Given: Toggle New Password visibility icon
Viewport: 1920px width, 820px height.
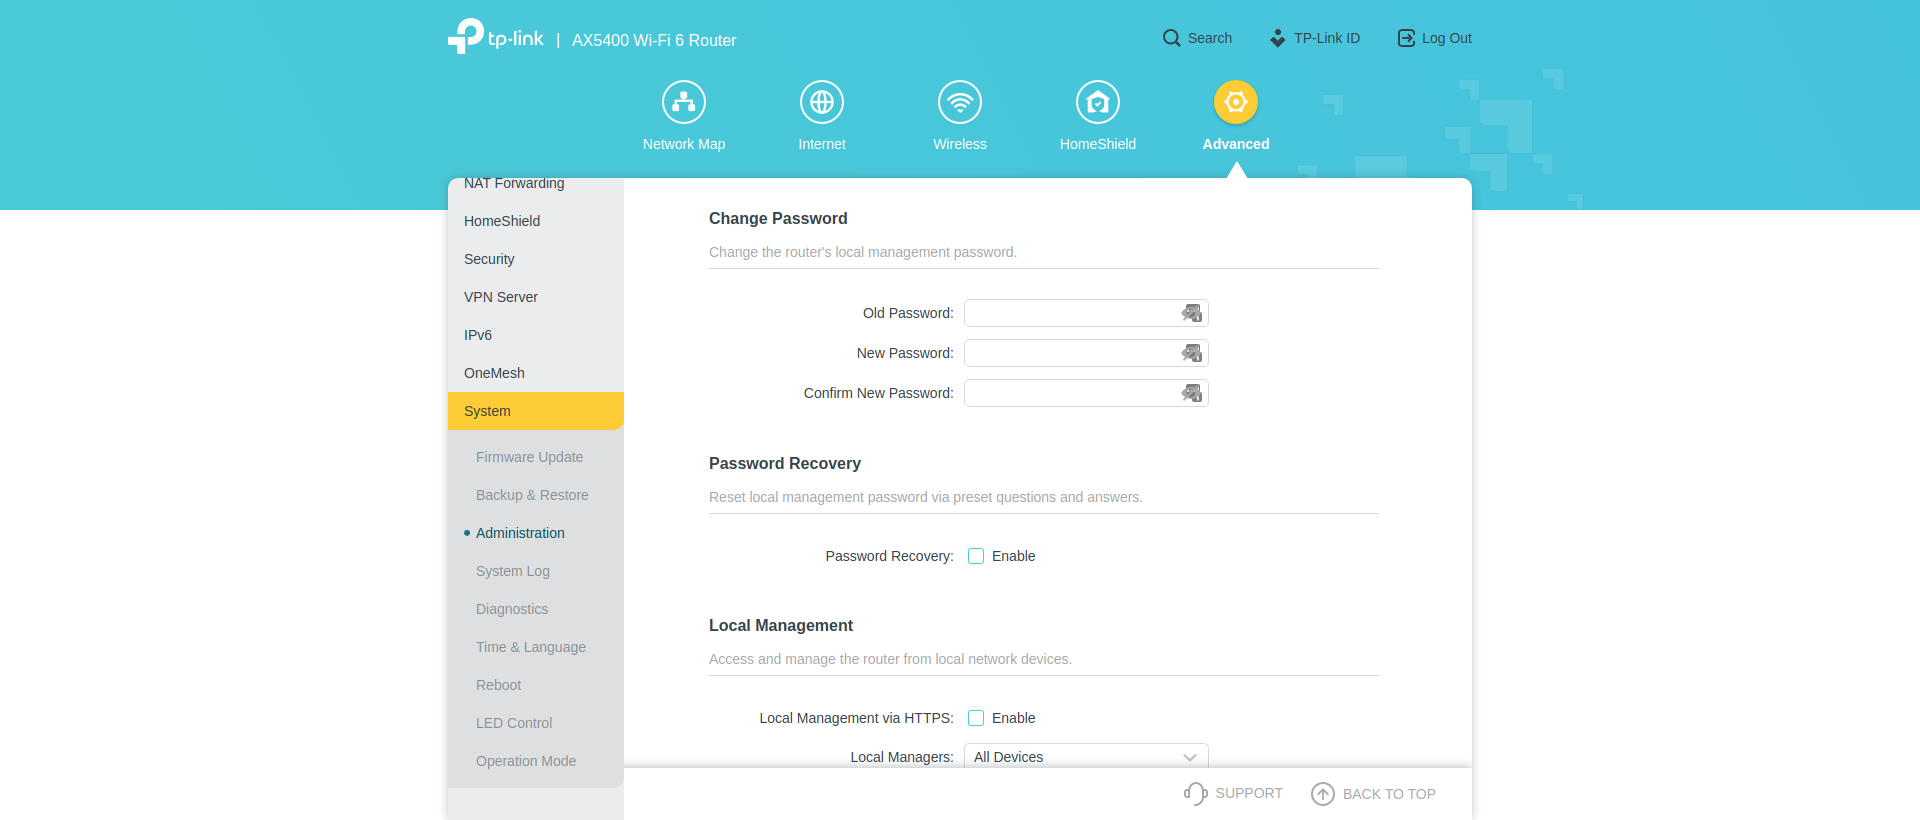Looking at the screenshot, I should 1191,353.
